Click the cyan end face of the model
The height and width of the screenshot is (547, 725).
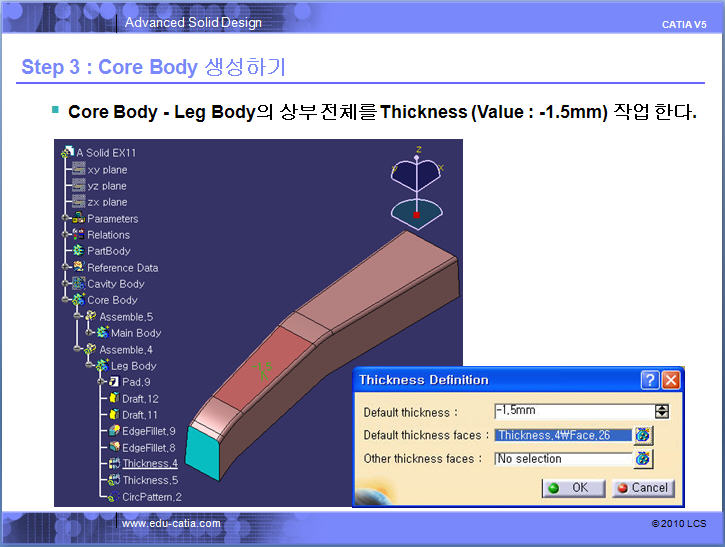pyautogui.click(x=211, y=452)
